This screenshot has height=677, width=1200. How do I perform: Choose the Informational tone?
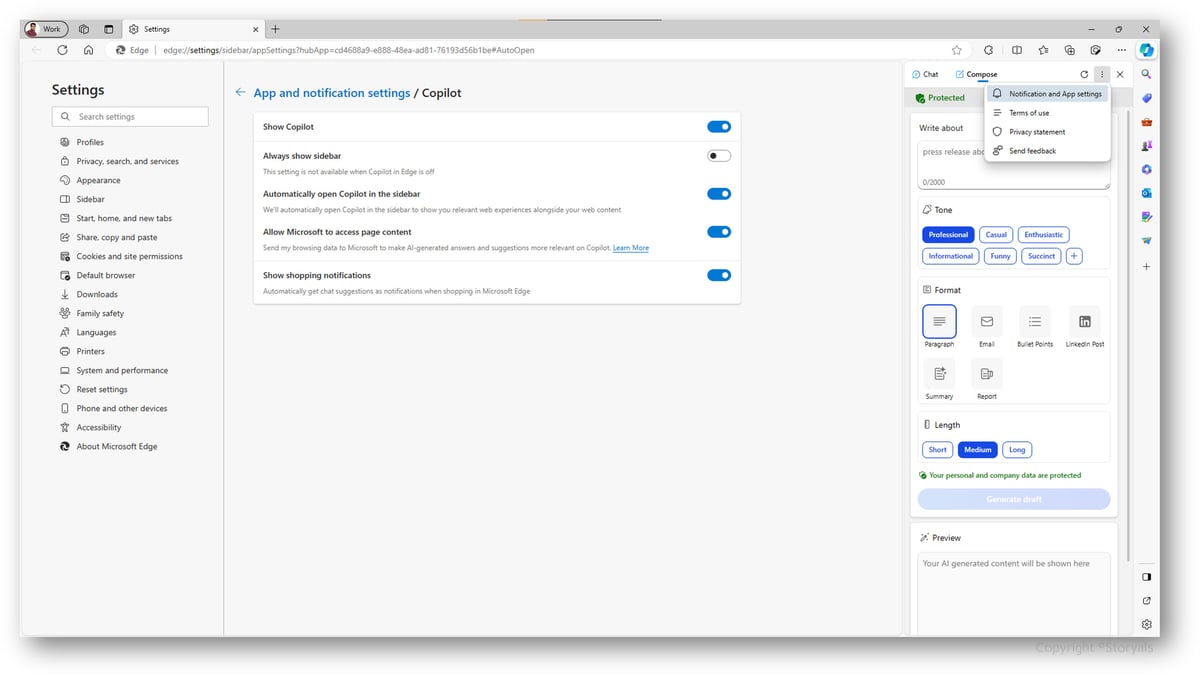[950, 256]
